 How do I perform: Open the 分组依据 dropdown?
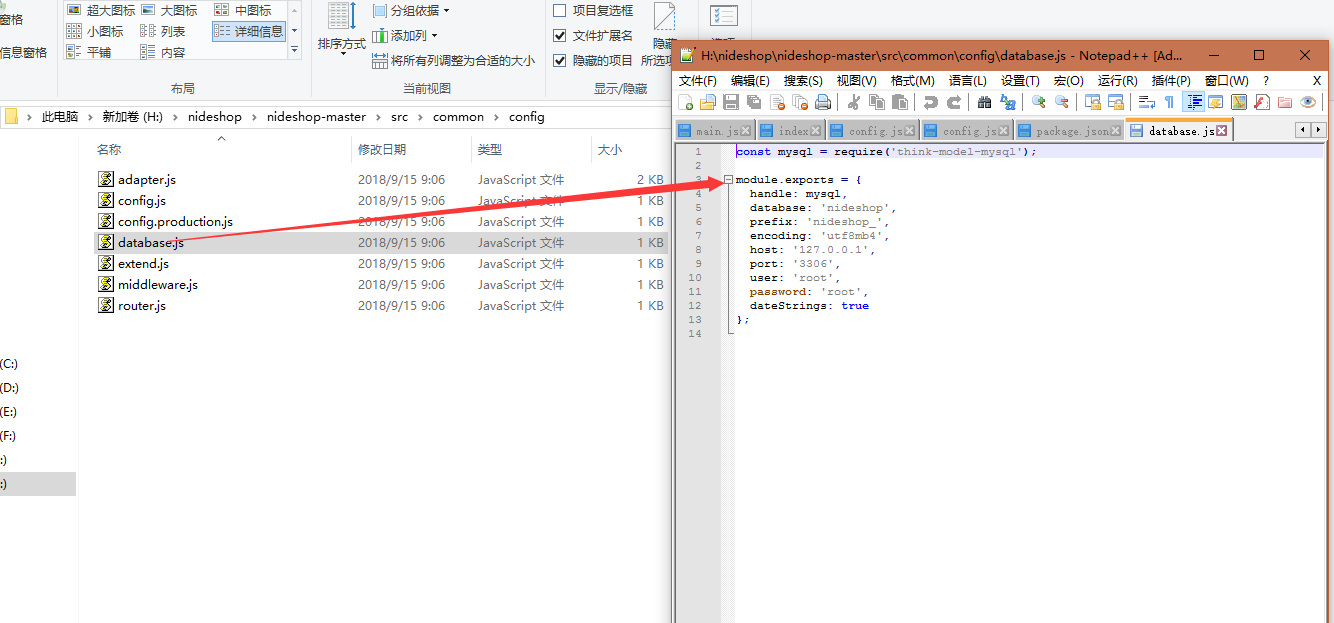coord(411,10)
